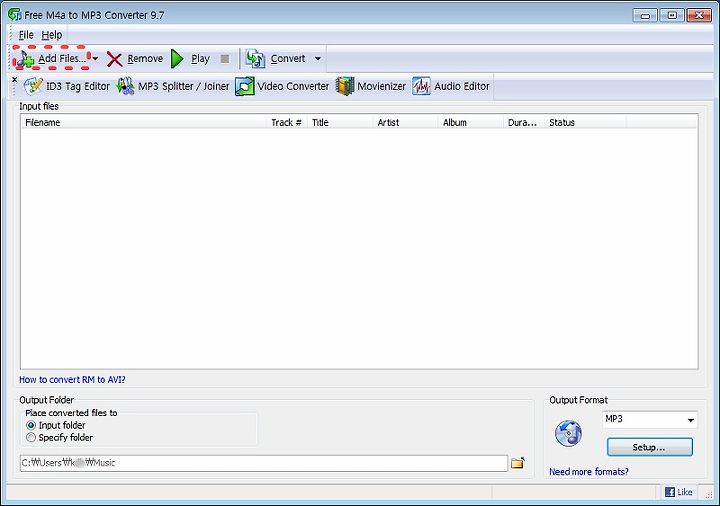Viewport: 720px width, 506px height.
Task: Stop playback with the gray square button
Action: [x=225, y=59]
